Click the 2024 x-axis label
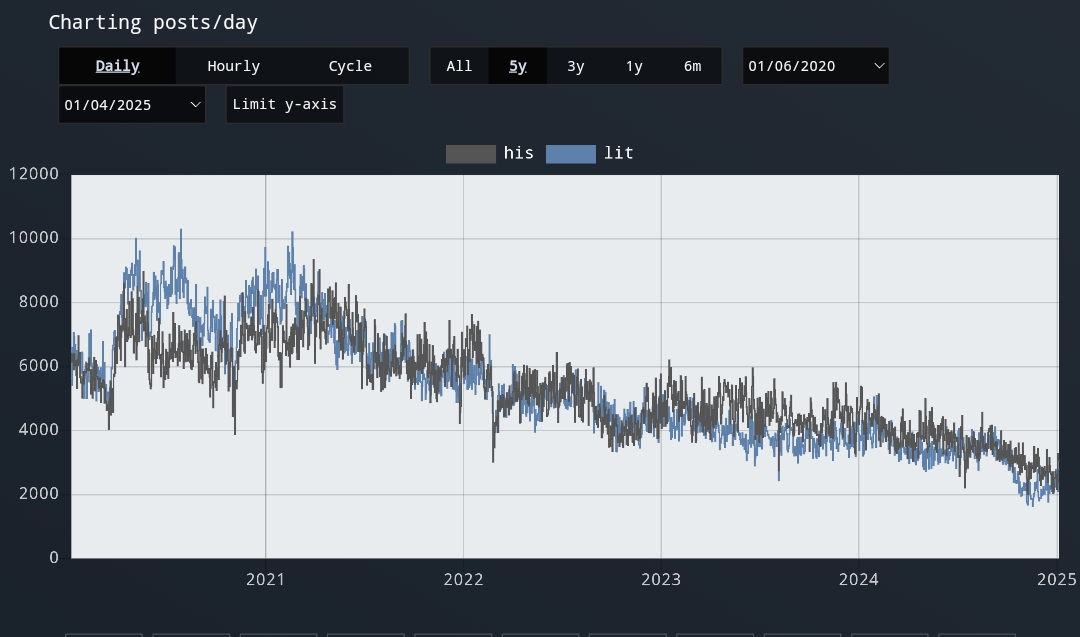Screen dimensions: 1080x637 point(858,579)
